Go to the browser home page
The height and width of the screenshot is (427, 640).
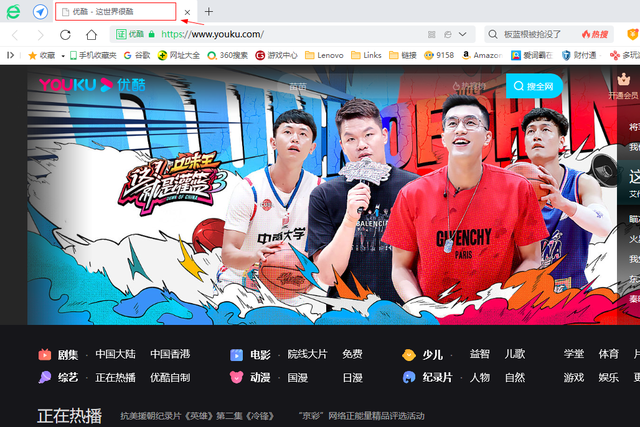pos(91,35)
